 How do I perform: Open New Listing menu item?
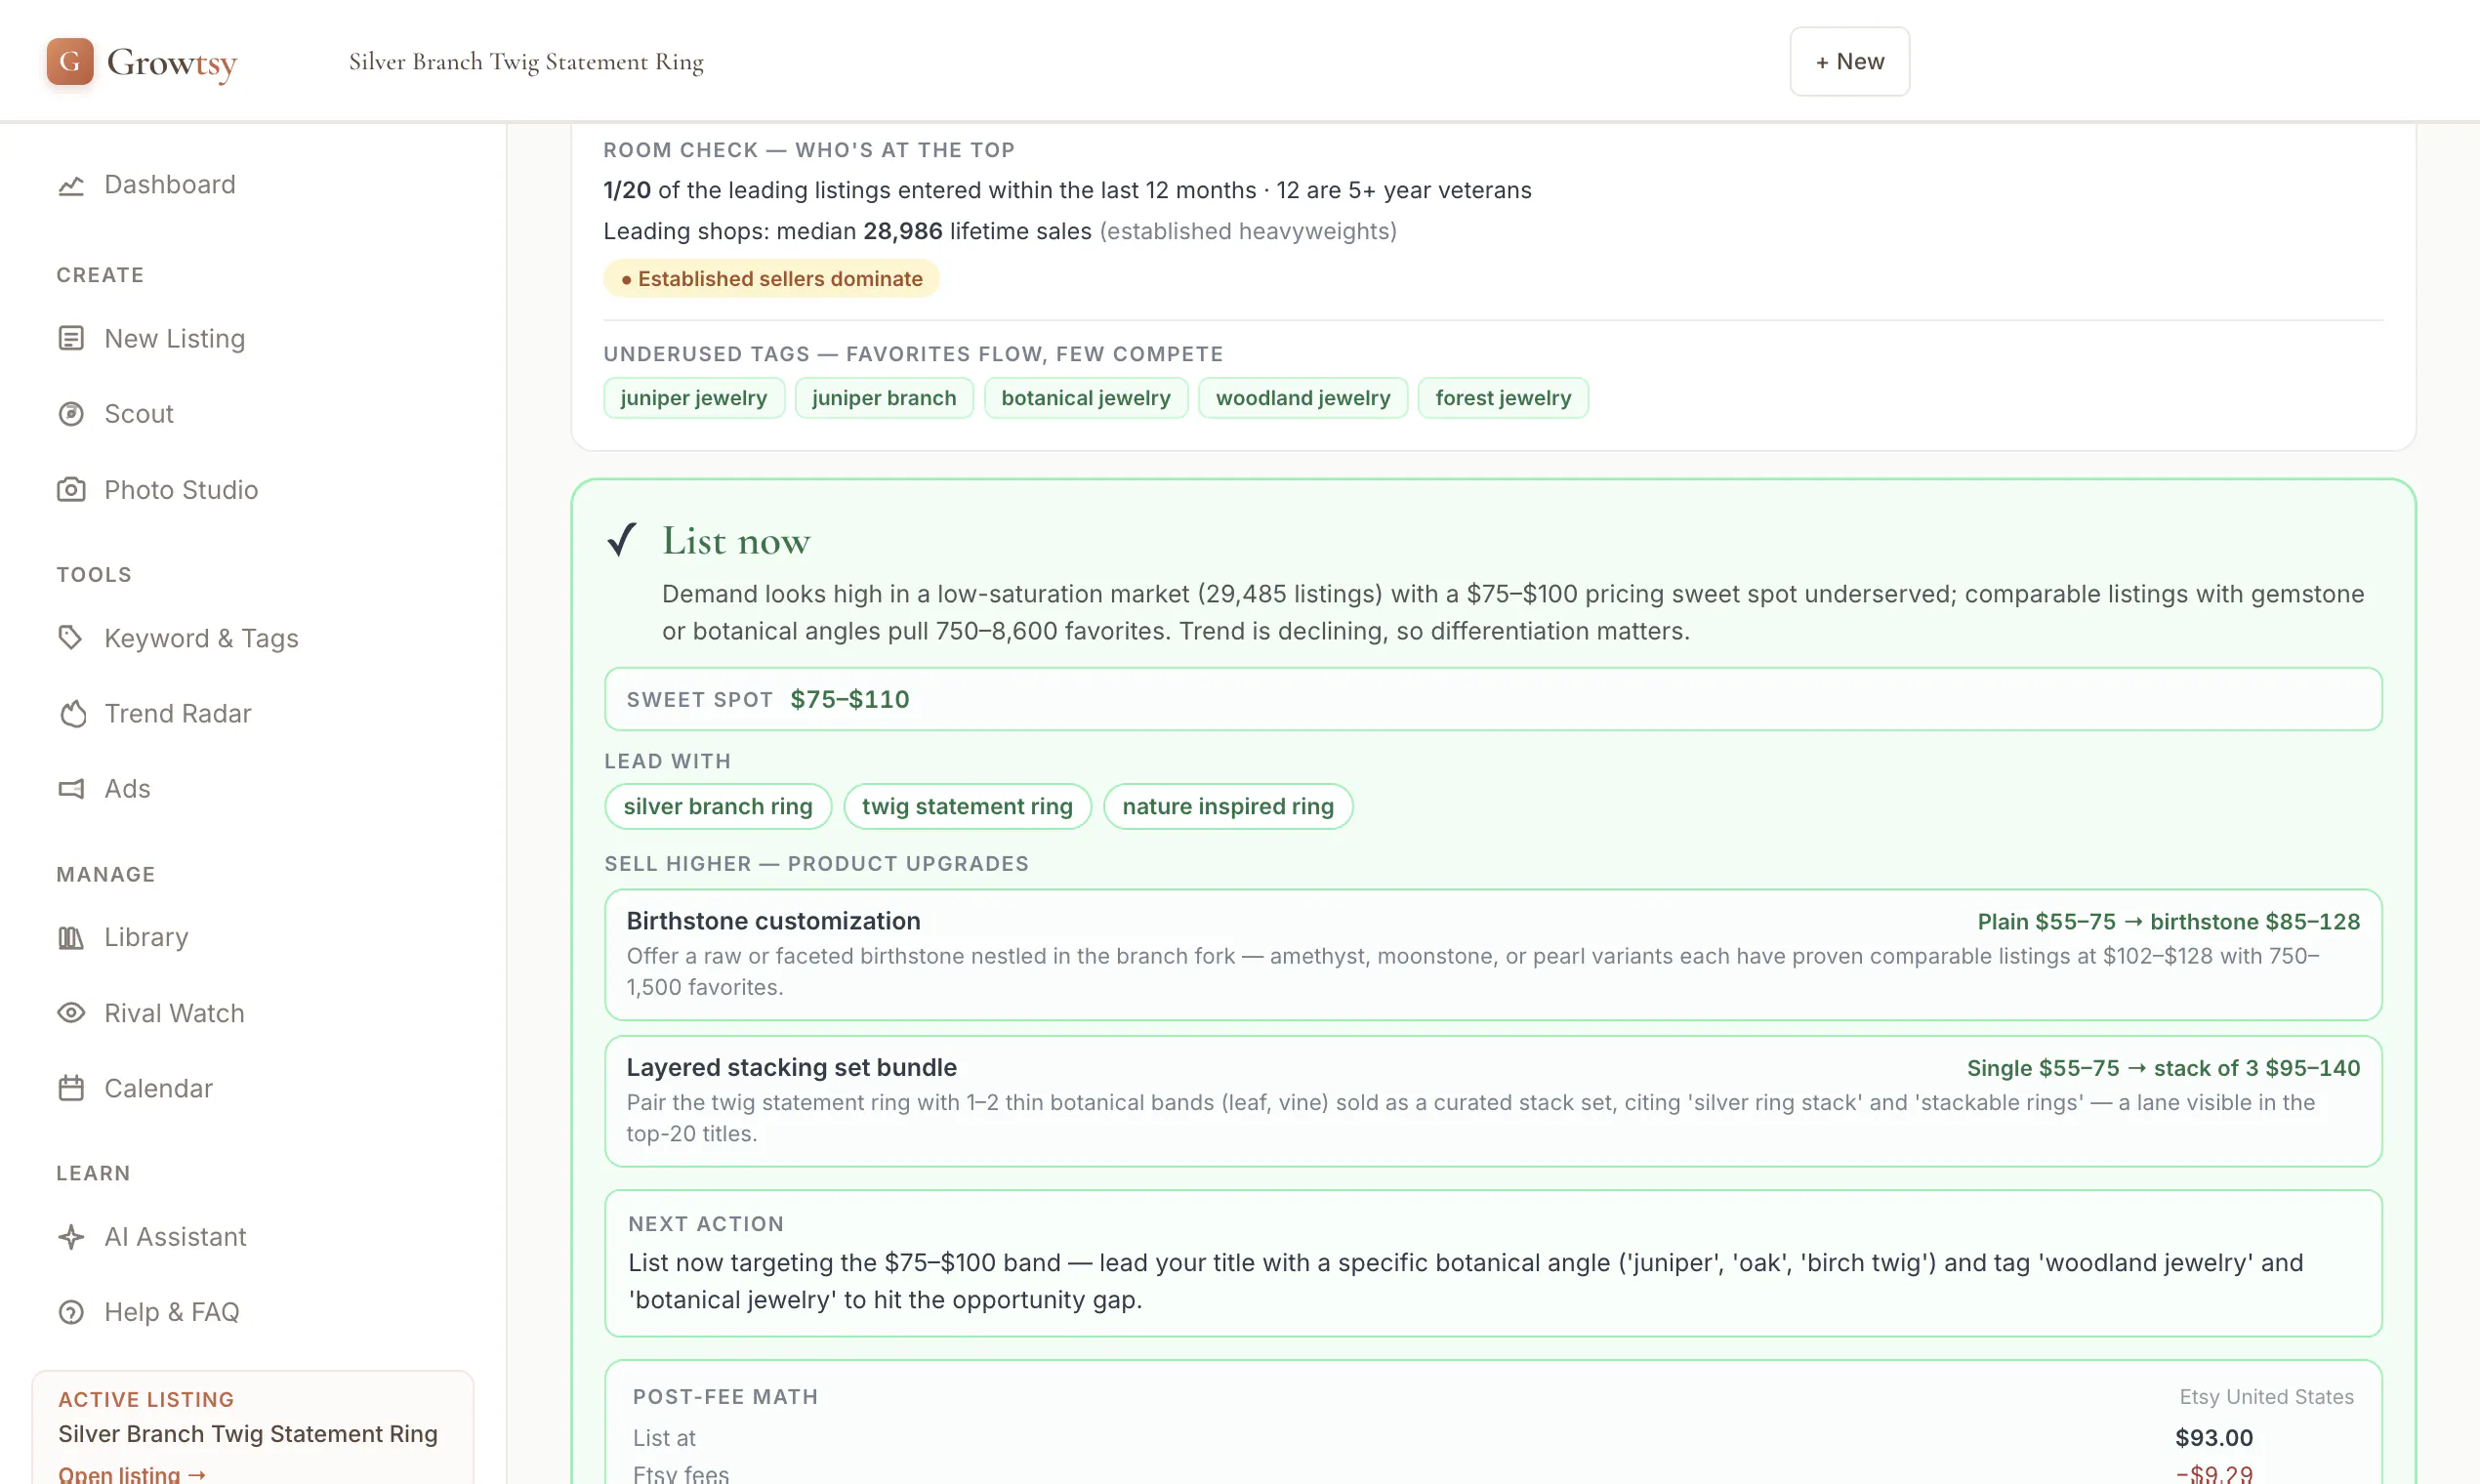pyautogui.click(x=175, y=339)
